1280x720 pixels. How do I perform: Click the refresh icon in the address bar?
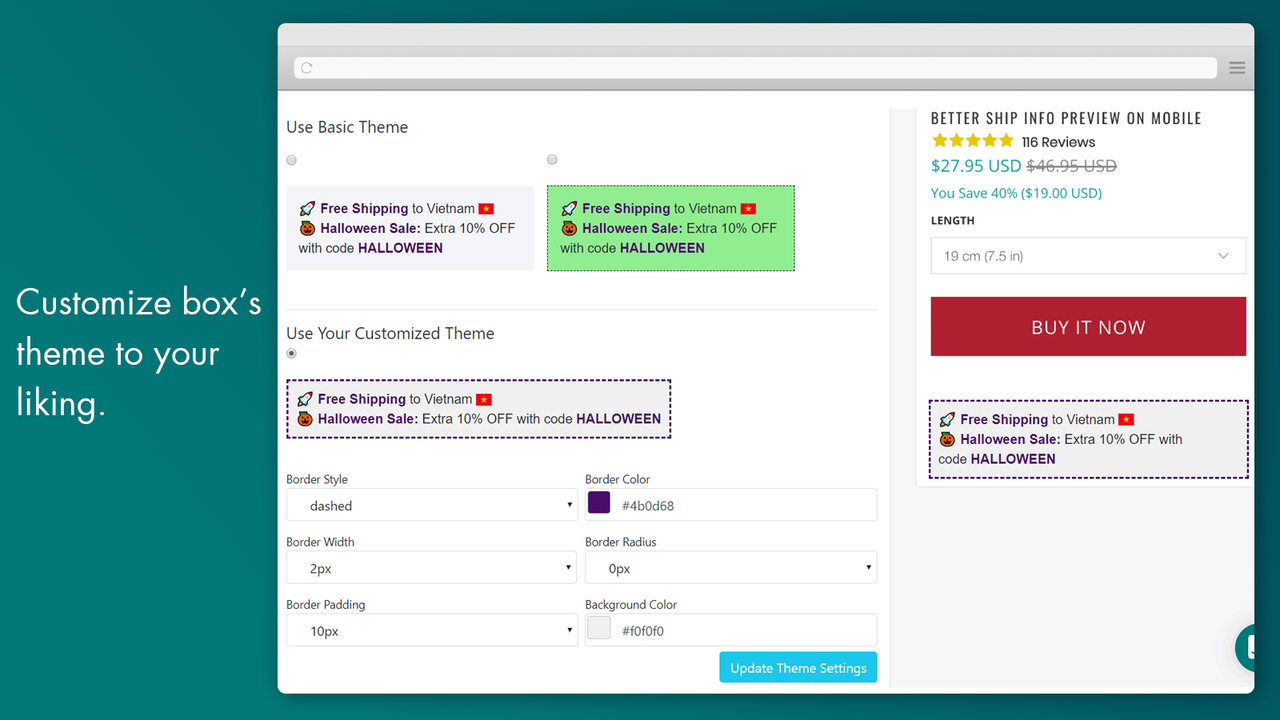[x=305, y=67]
